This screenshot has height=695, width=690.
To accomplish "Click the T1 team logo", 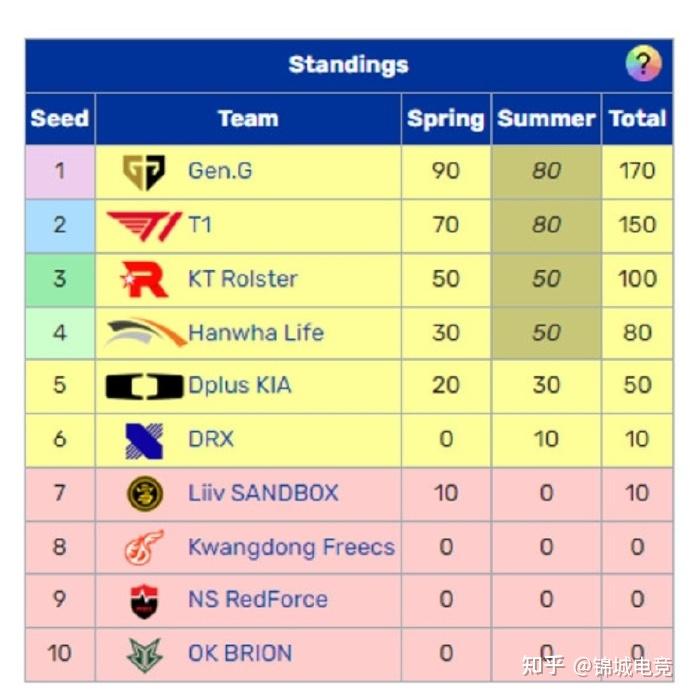I will (144, 225).
